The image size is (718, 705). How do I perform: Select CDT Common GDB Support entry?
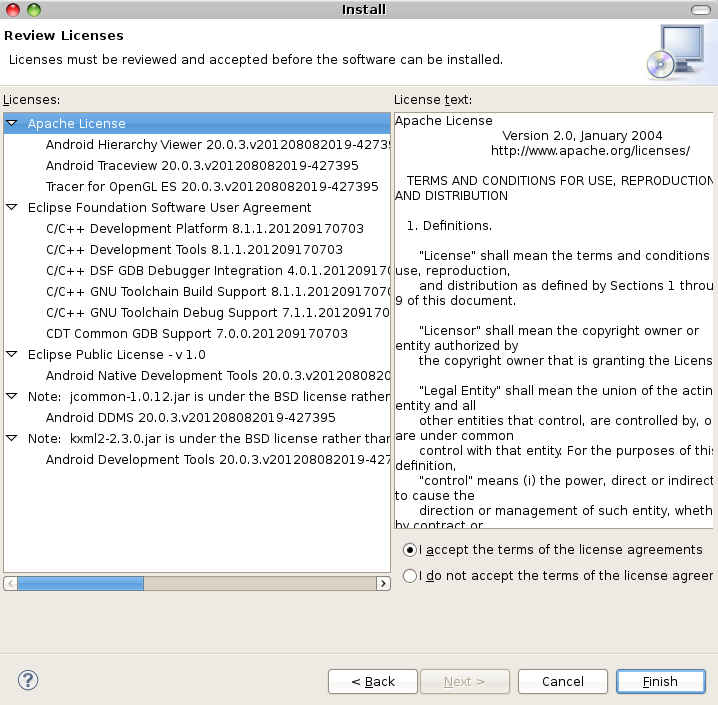(x=197, y=334)
